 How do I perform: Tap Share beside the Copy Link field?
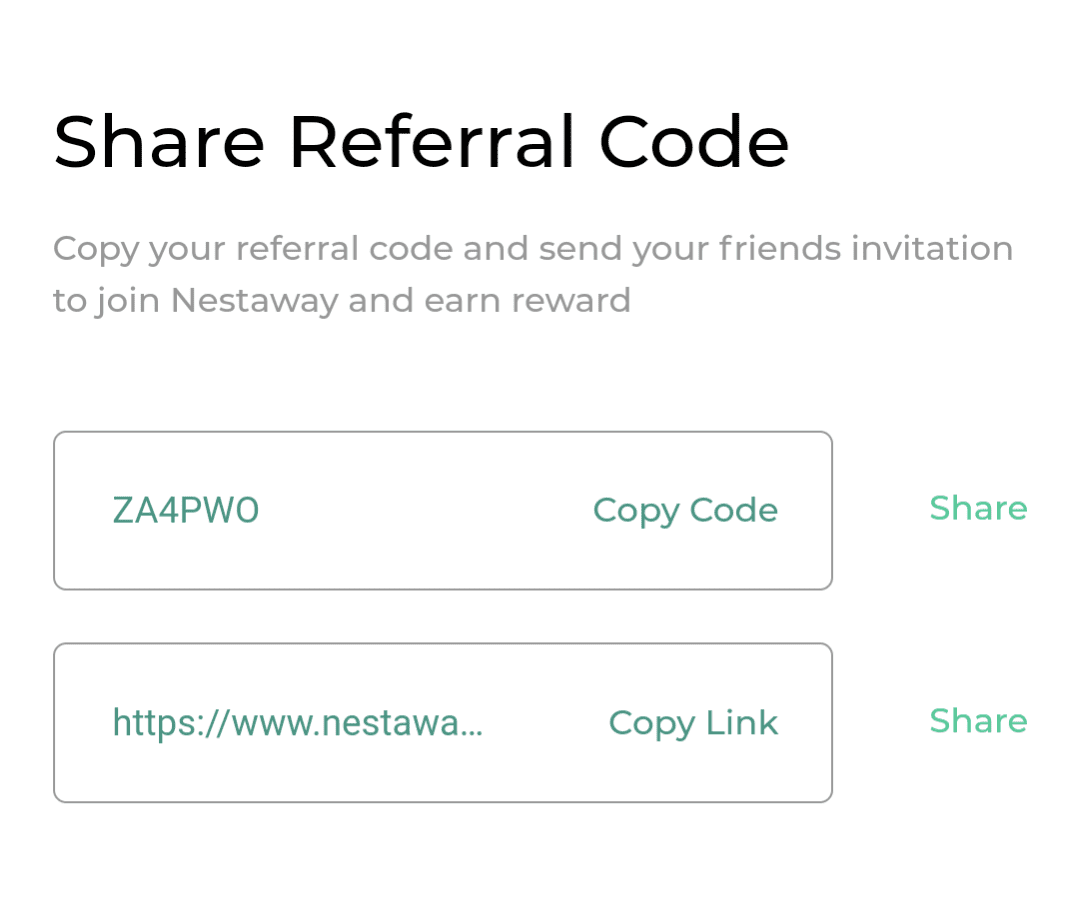(x=977, y=721)
